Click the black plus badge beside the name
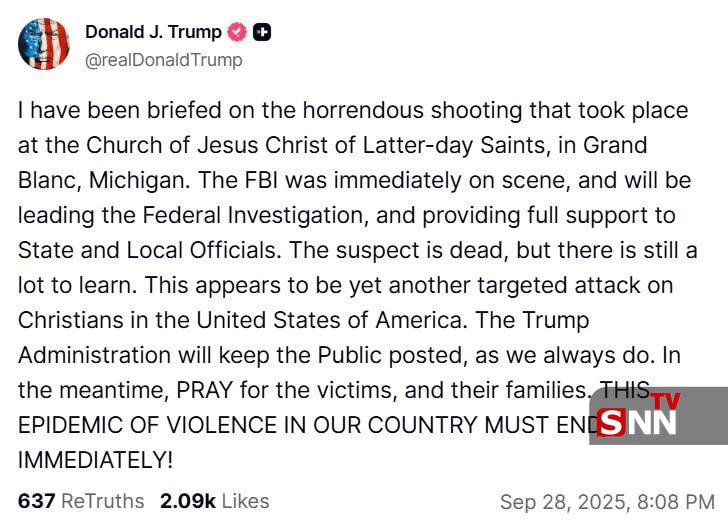The image size is (728, 526). click(x=262, y=32)
